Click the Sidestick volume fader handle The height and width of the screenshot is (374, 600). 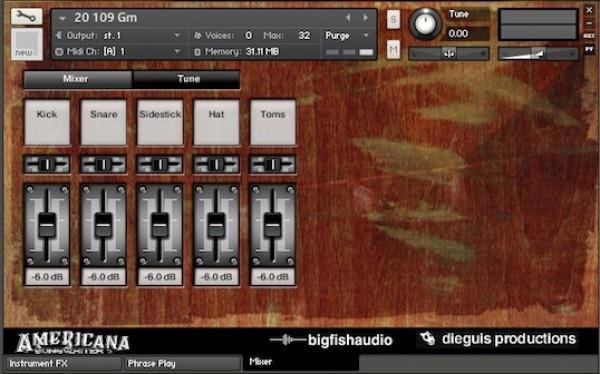tap(160, 225)
